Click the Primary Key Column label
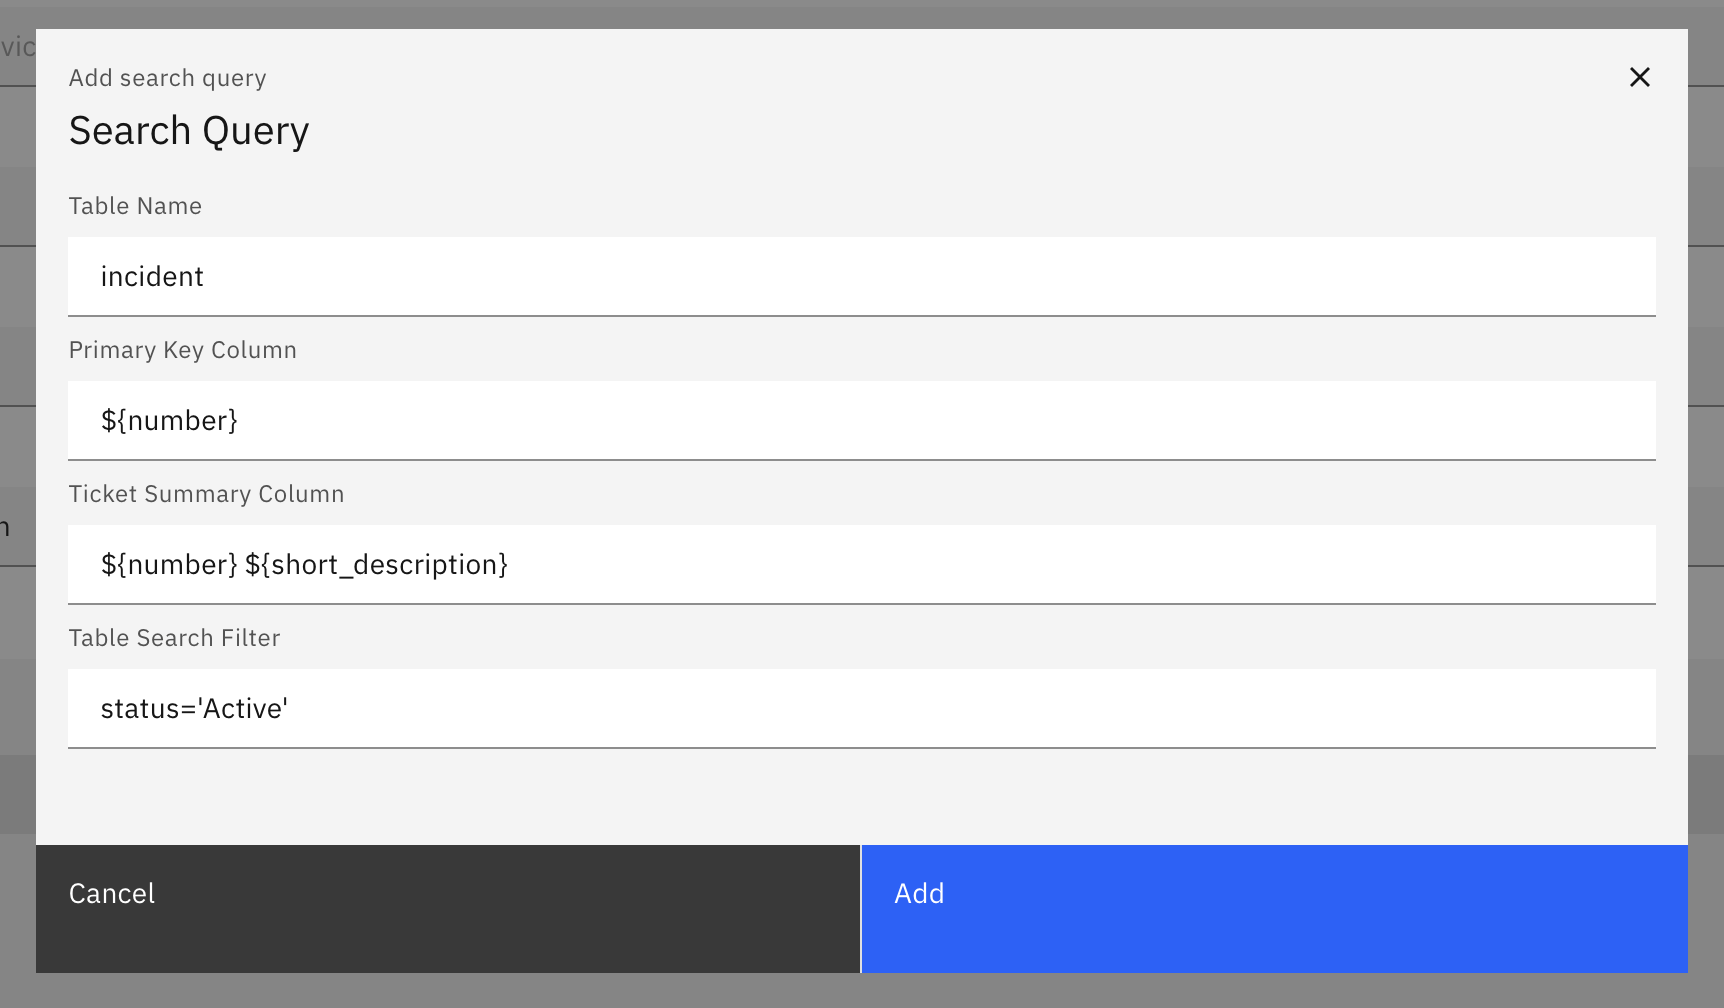Viewport: 1724px width, 1008px height. click(182, 350)
